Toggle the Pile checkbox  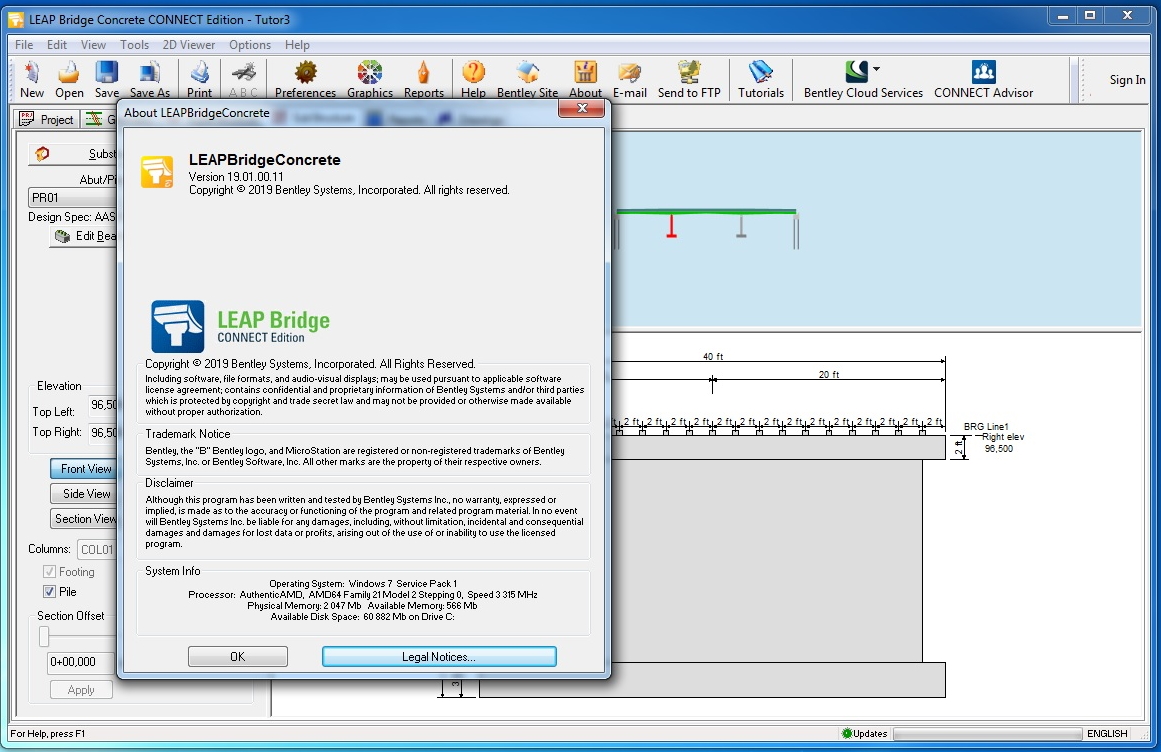point(49,591)
